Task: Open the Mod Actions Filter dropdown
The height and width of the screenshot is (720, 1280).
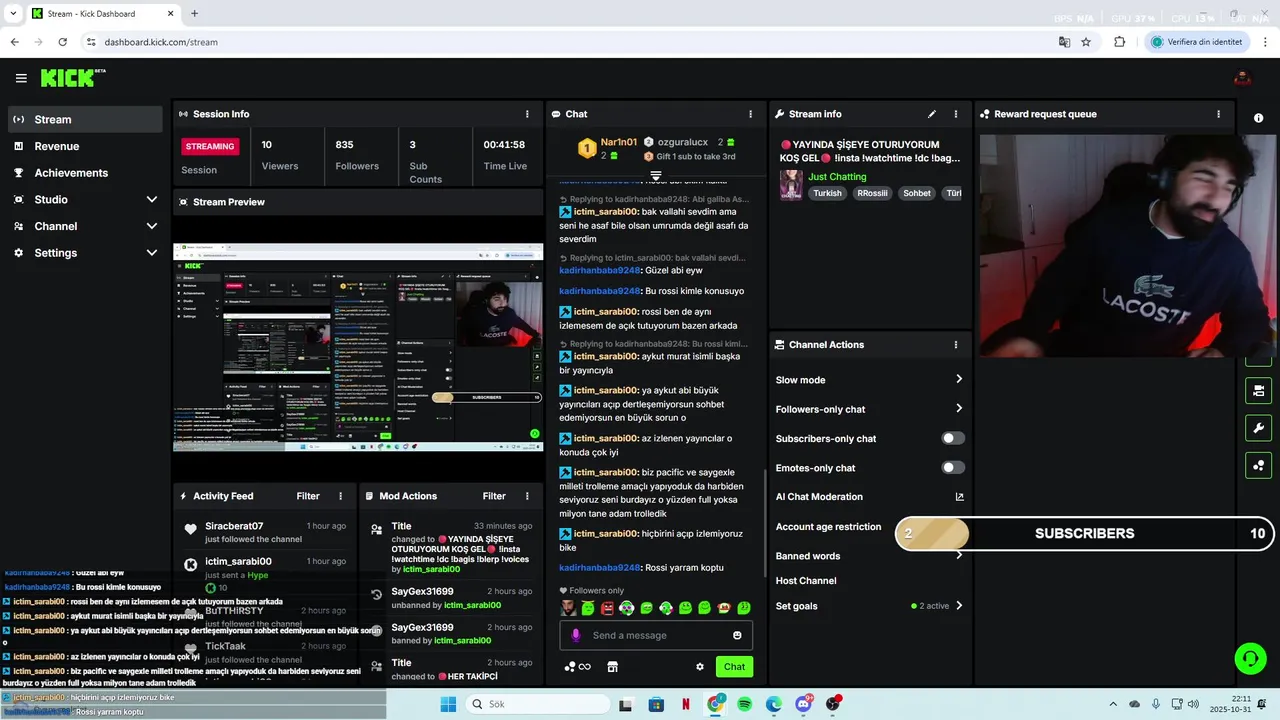Action: pyautogui.click(x=494, y=496)
